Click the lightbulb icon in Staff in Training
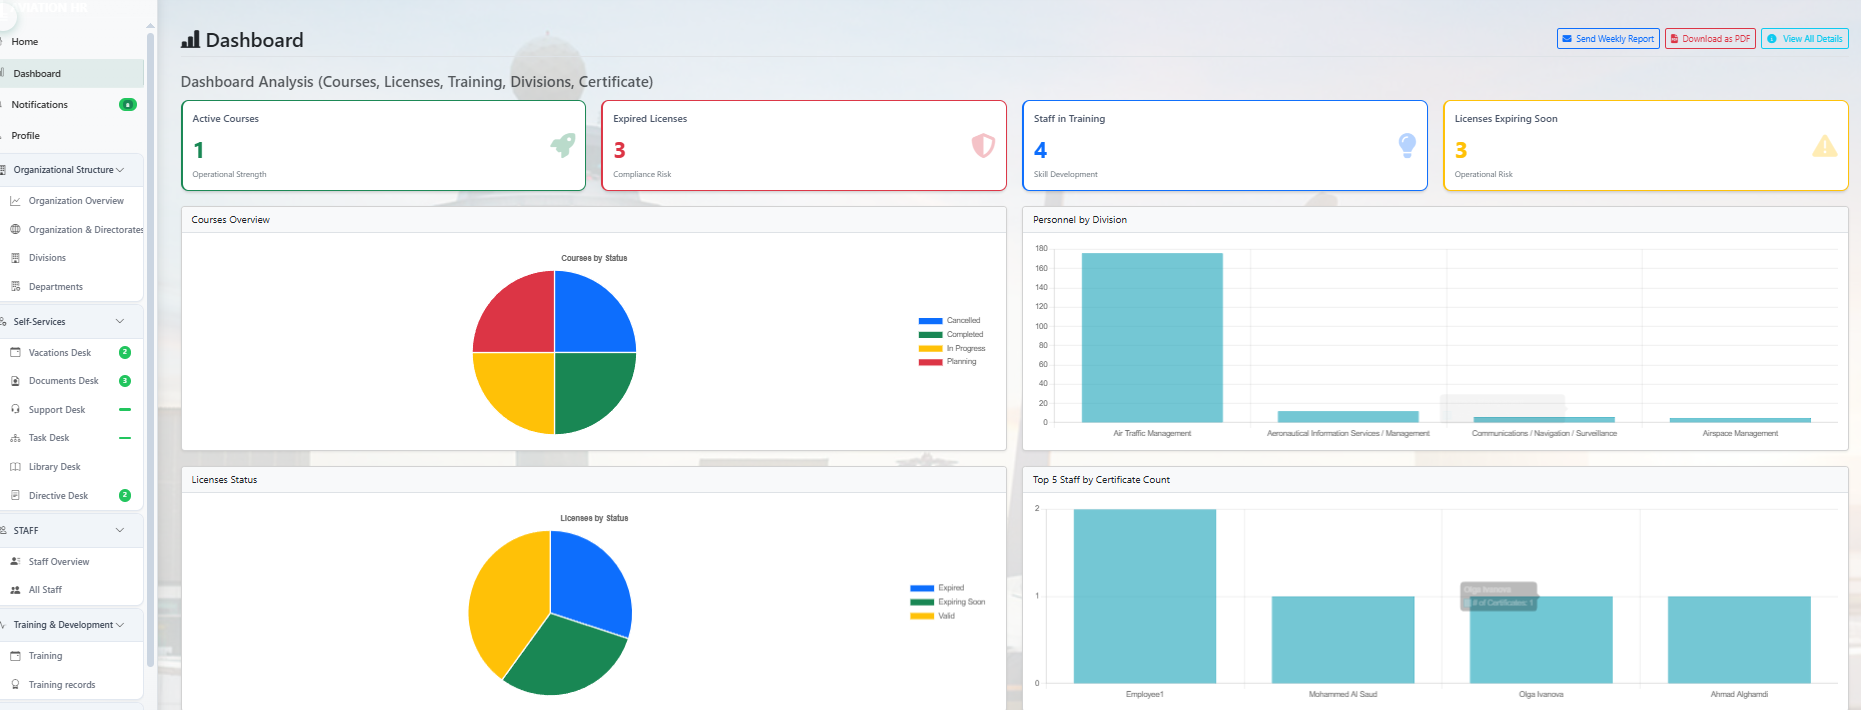 tap(1406, 146)
